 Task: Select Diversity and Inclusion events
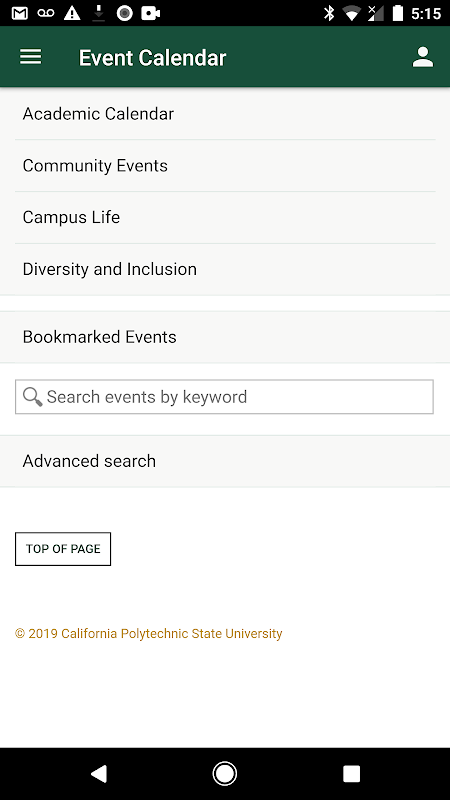[x=225, y=269]
